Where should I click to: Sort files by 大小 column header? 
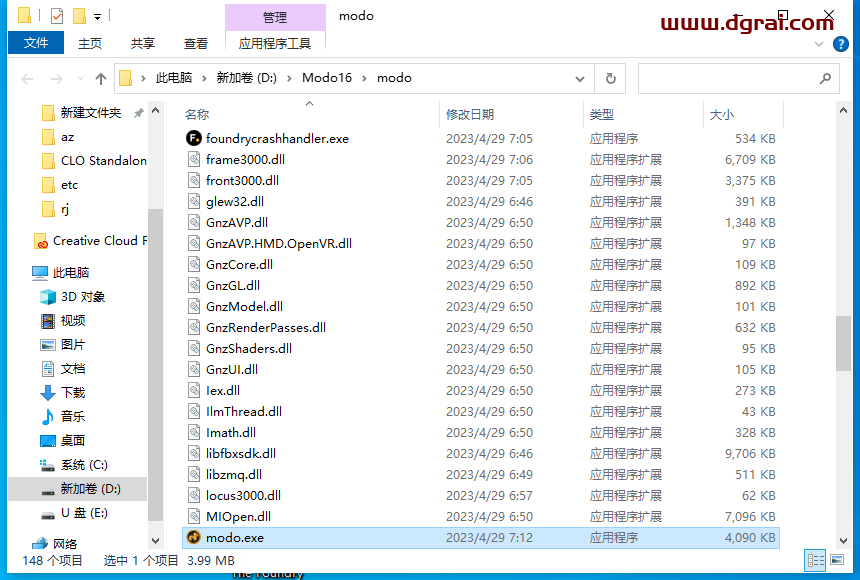[743, 115]
